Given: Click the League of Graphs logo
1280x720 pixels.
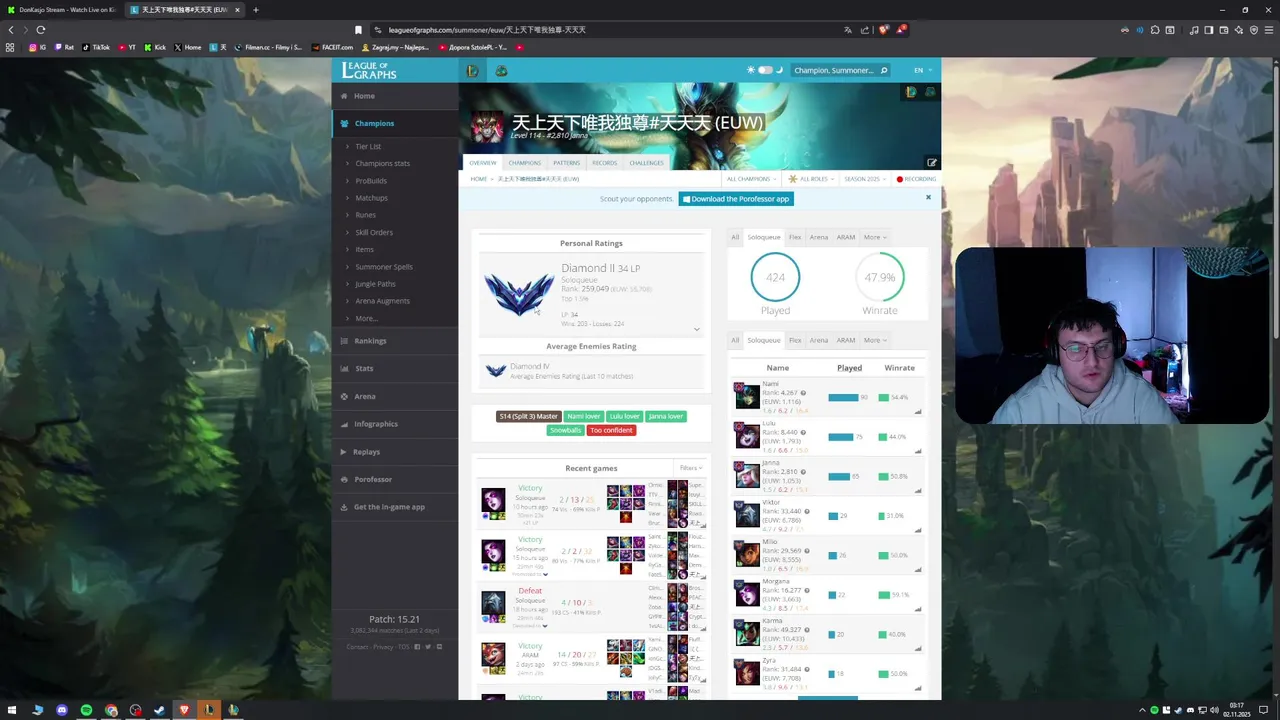Looking at the screenshot, I should [369, 70].
